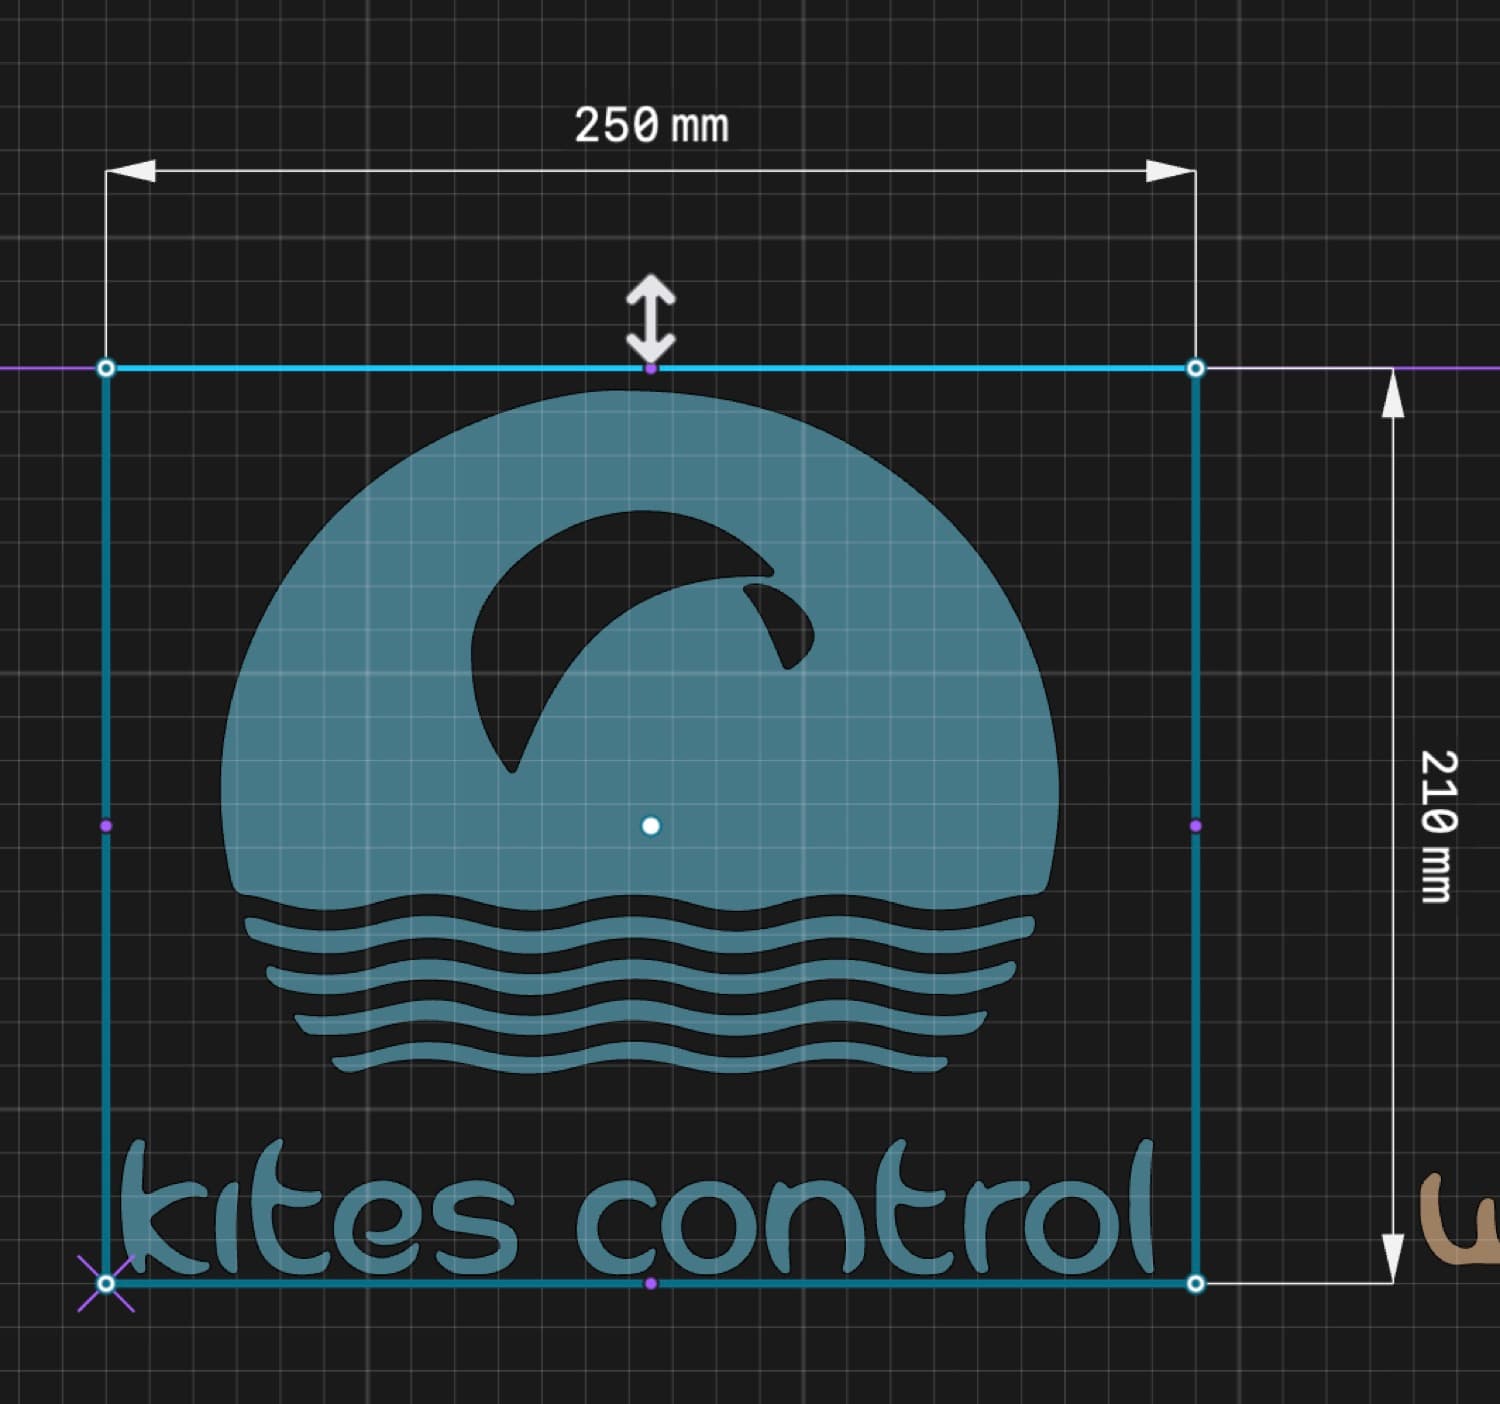This screenshot has width=1500, height=1404.
Task: Select the bottom-right corner handle of the rectangle
Action: pos(1195,1283)
